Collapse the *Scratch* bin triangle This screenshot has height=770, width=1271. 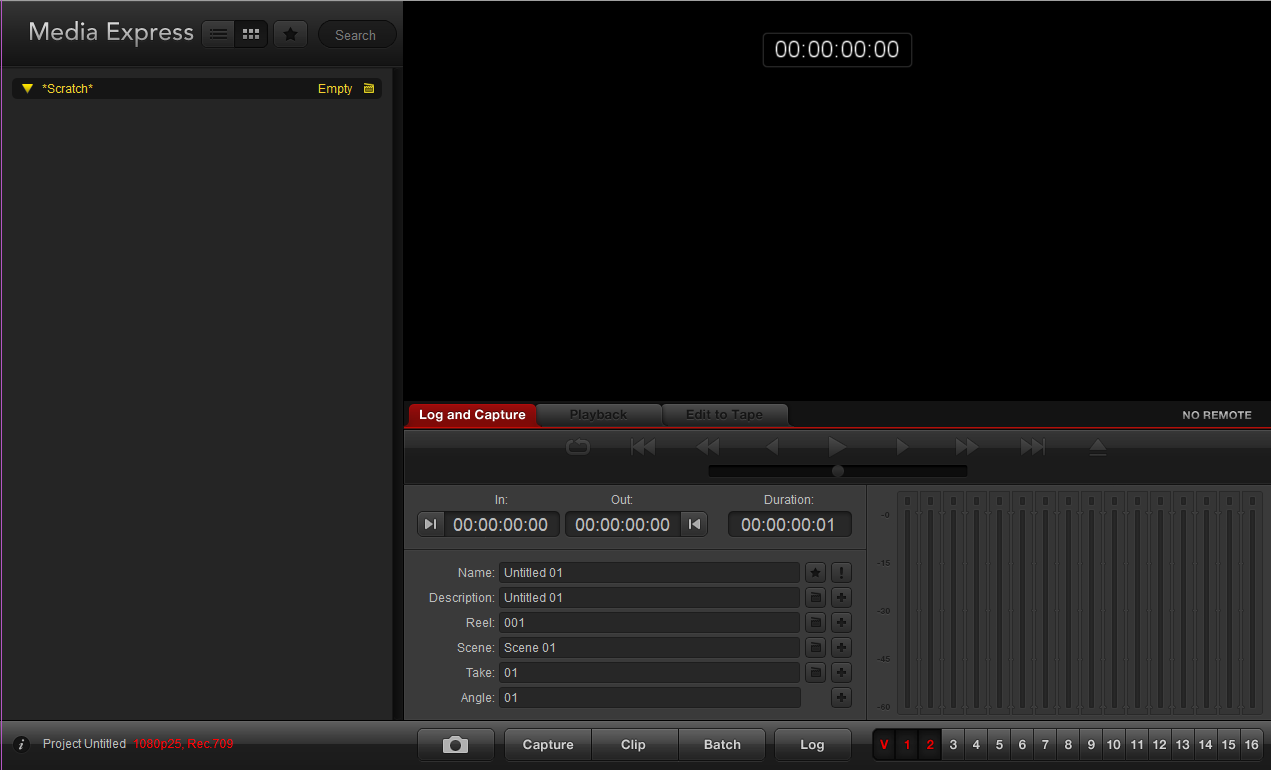[28, 89]
